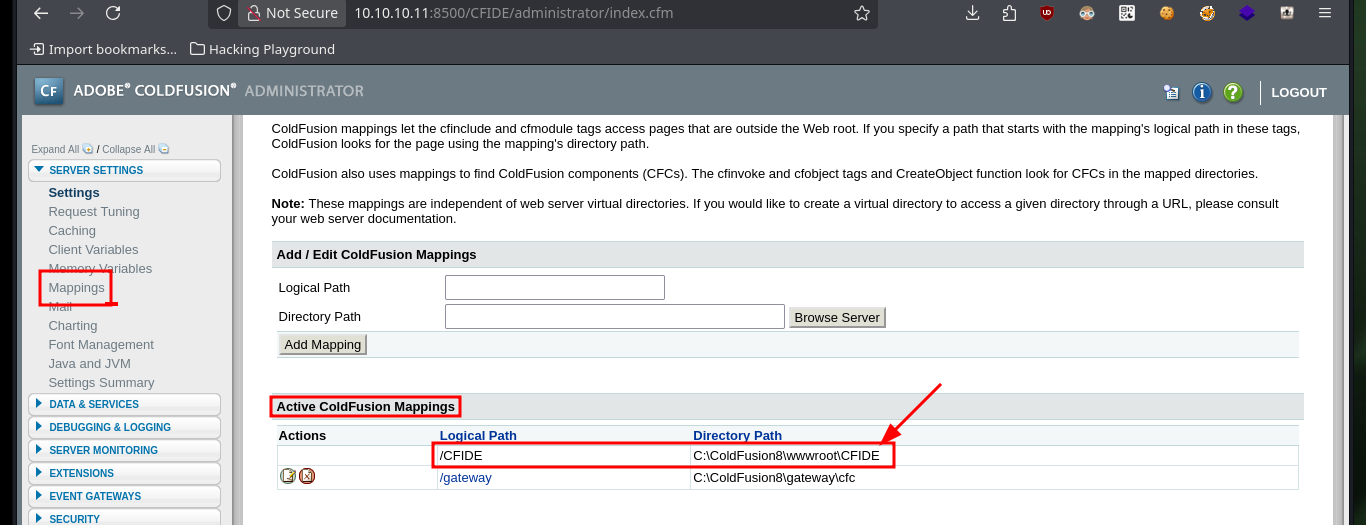
Task: Open the Settings menu item
Action: point(74,192)
